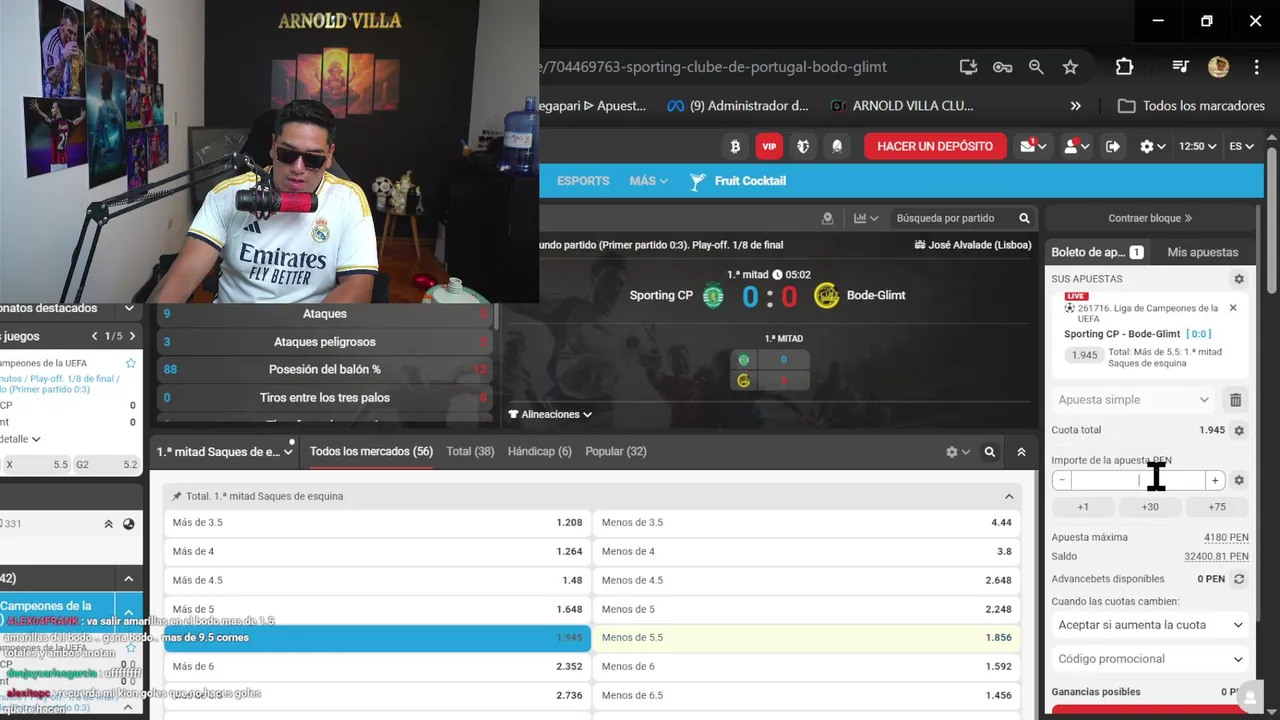The height and width of the screenshot is (720, 1280).
Task: Add +75 to the stake
Action: [x=1217, y=507]
